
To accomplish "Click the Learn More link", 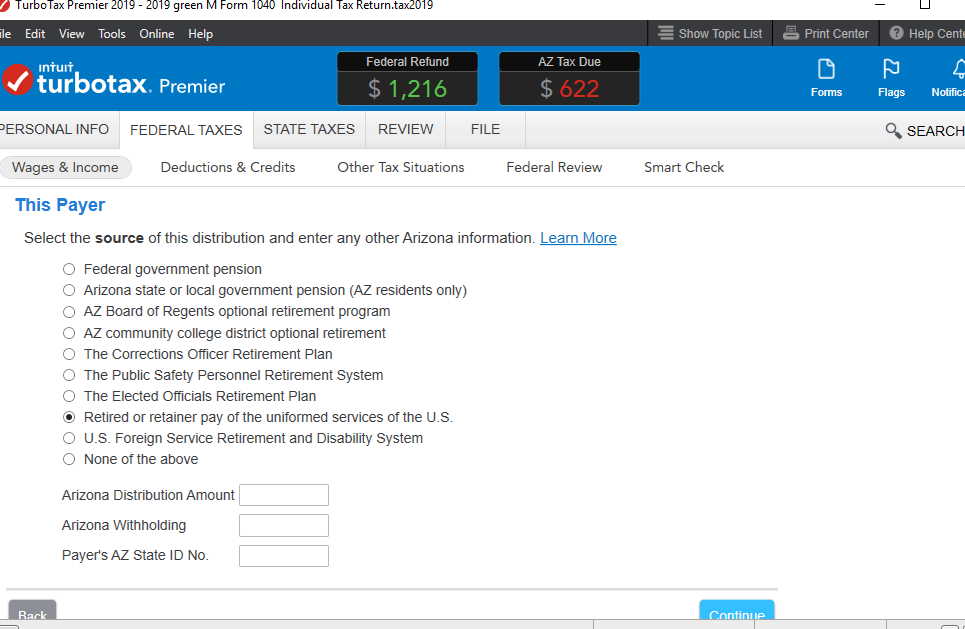I will point(578,238).
